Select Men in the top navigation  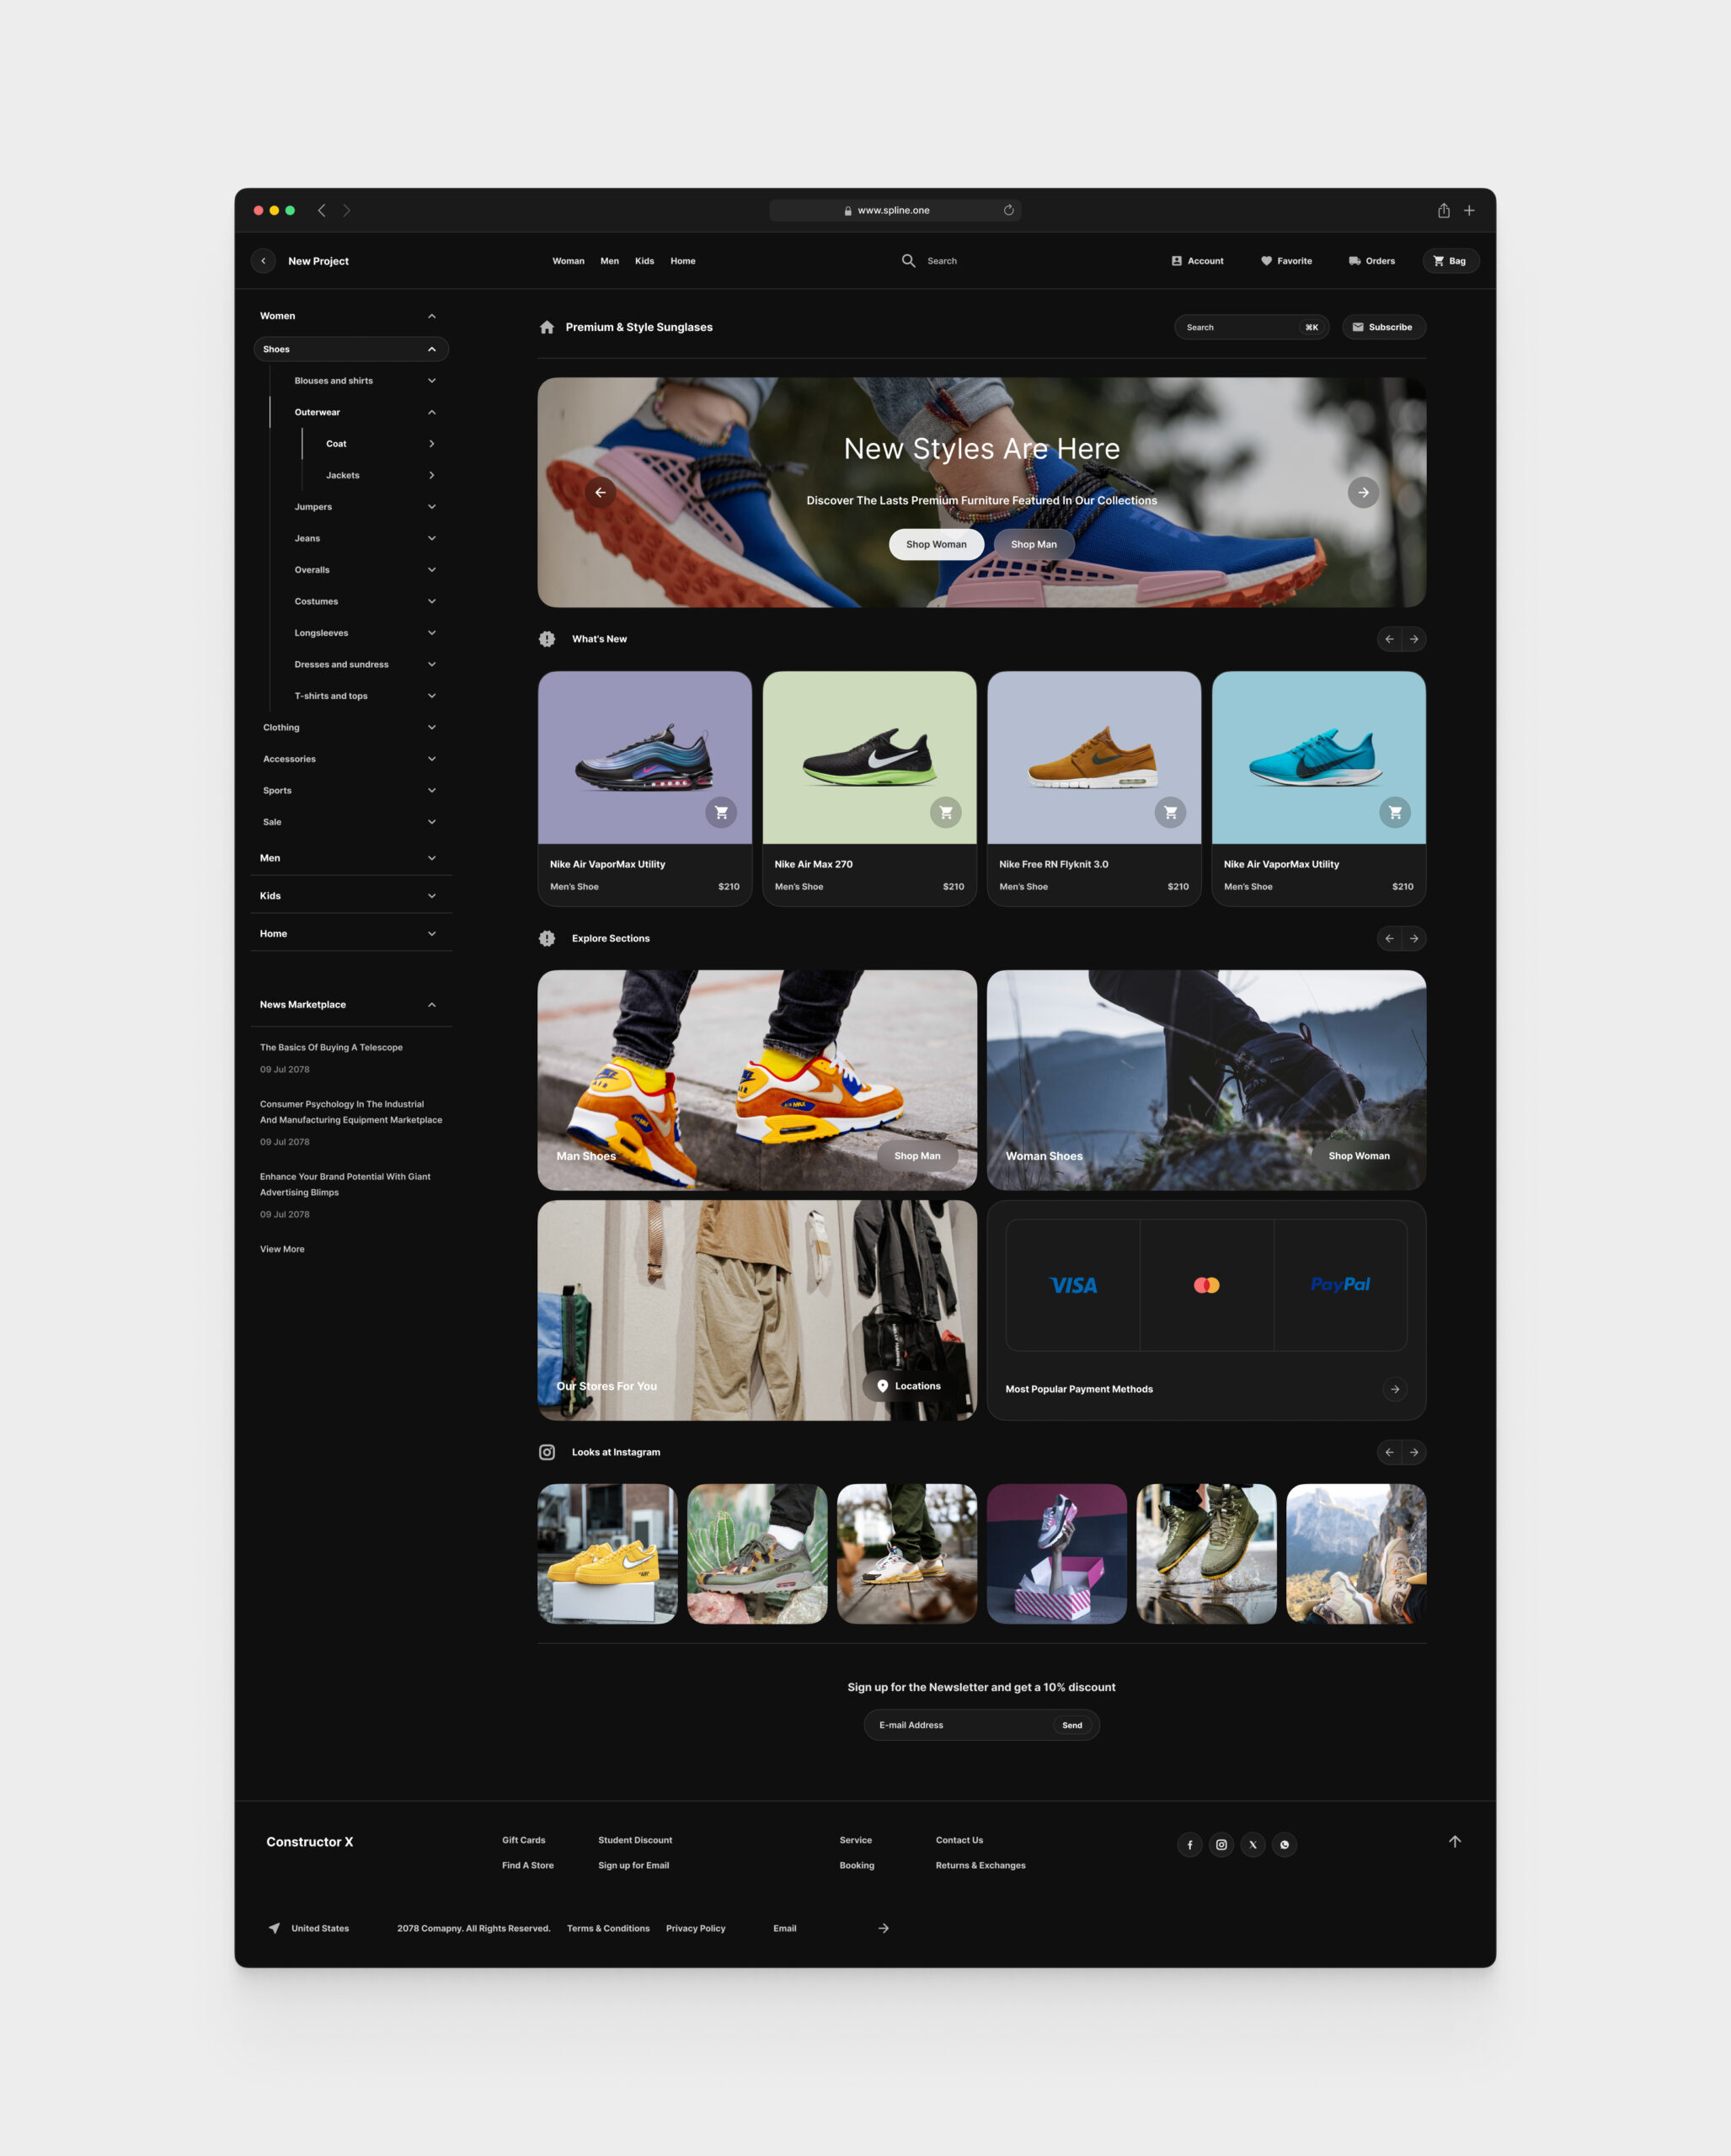pos(609,261)
